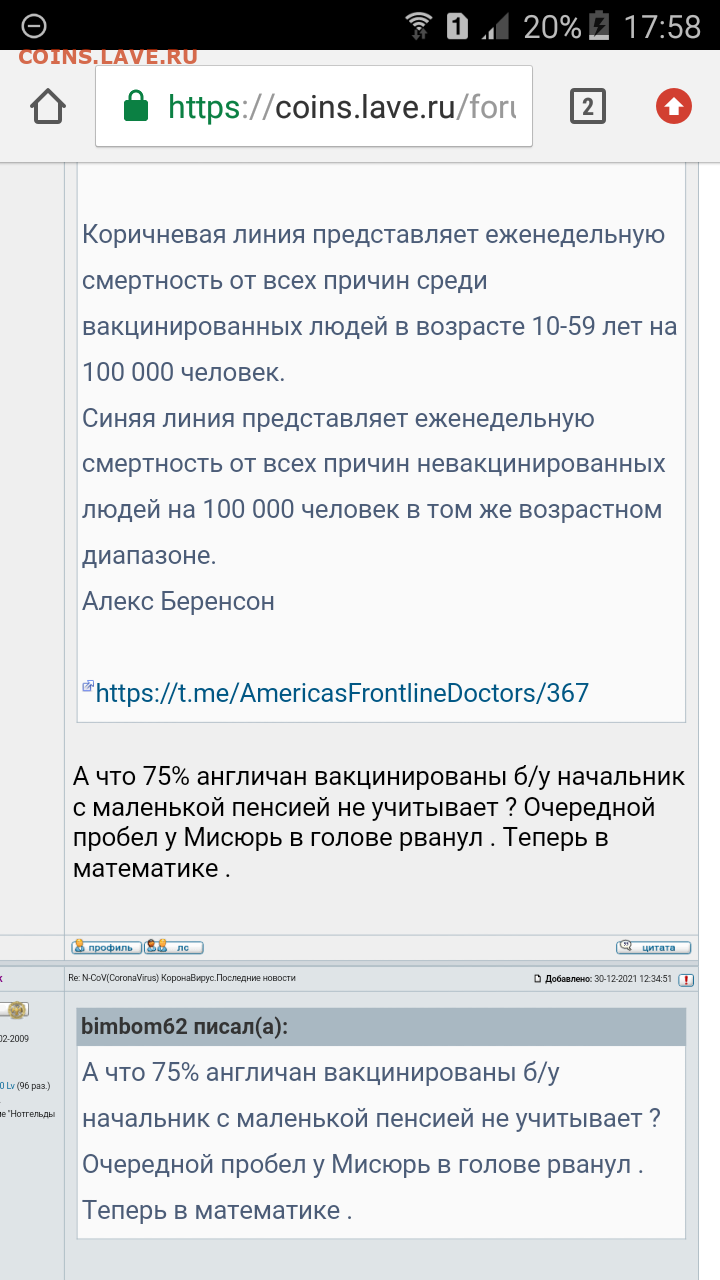Tap the external link icon before t.me URL

click(88, 686)
